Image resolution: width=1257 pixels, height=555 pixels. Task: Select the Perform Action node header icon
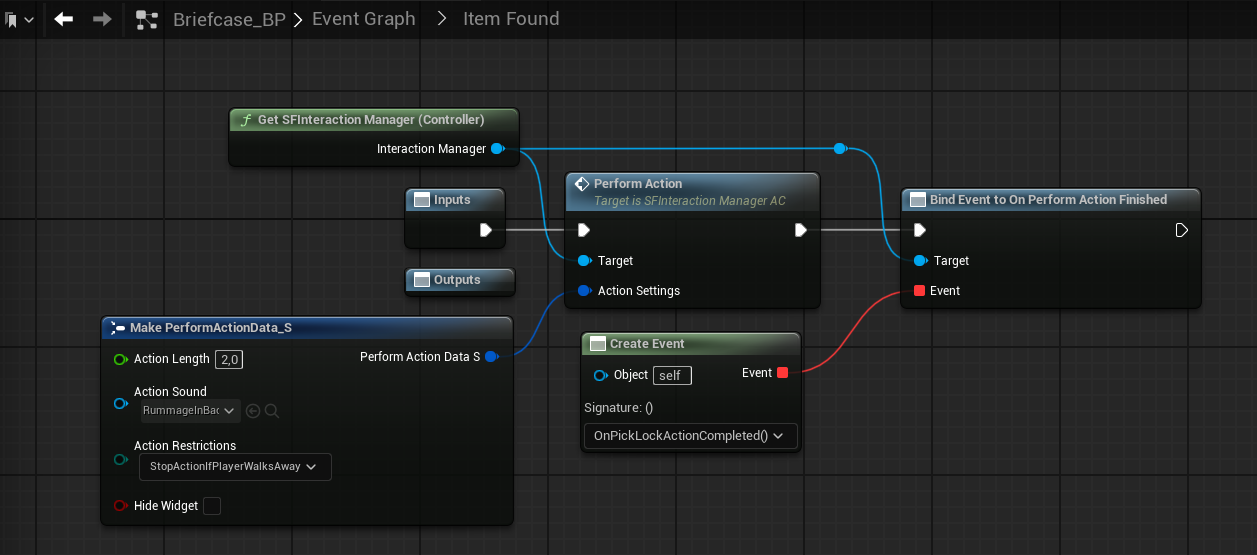pos(581,184)
